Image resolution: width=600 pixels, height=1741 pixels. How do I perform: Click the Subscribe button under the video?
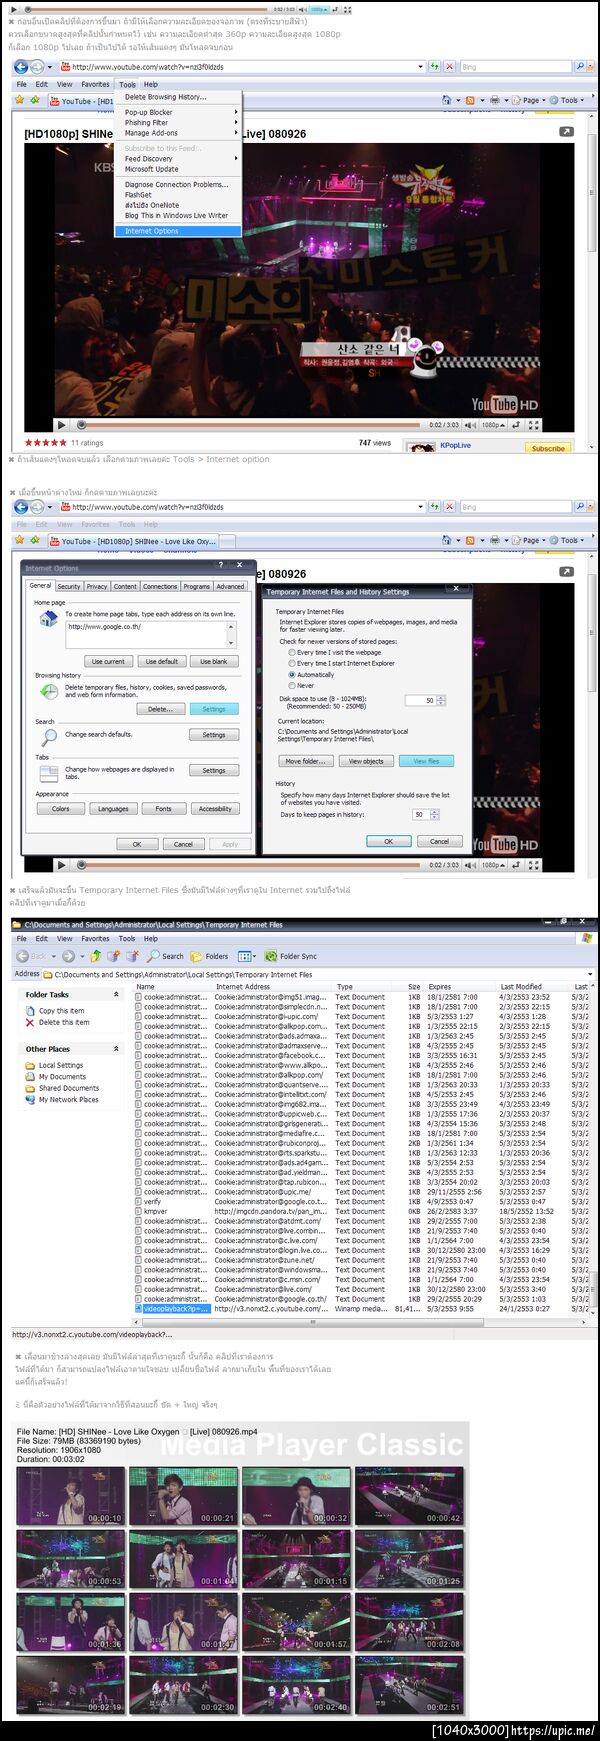pyautogui.click(x=548, y=448)
